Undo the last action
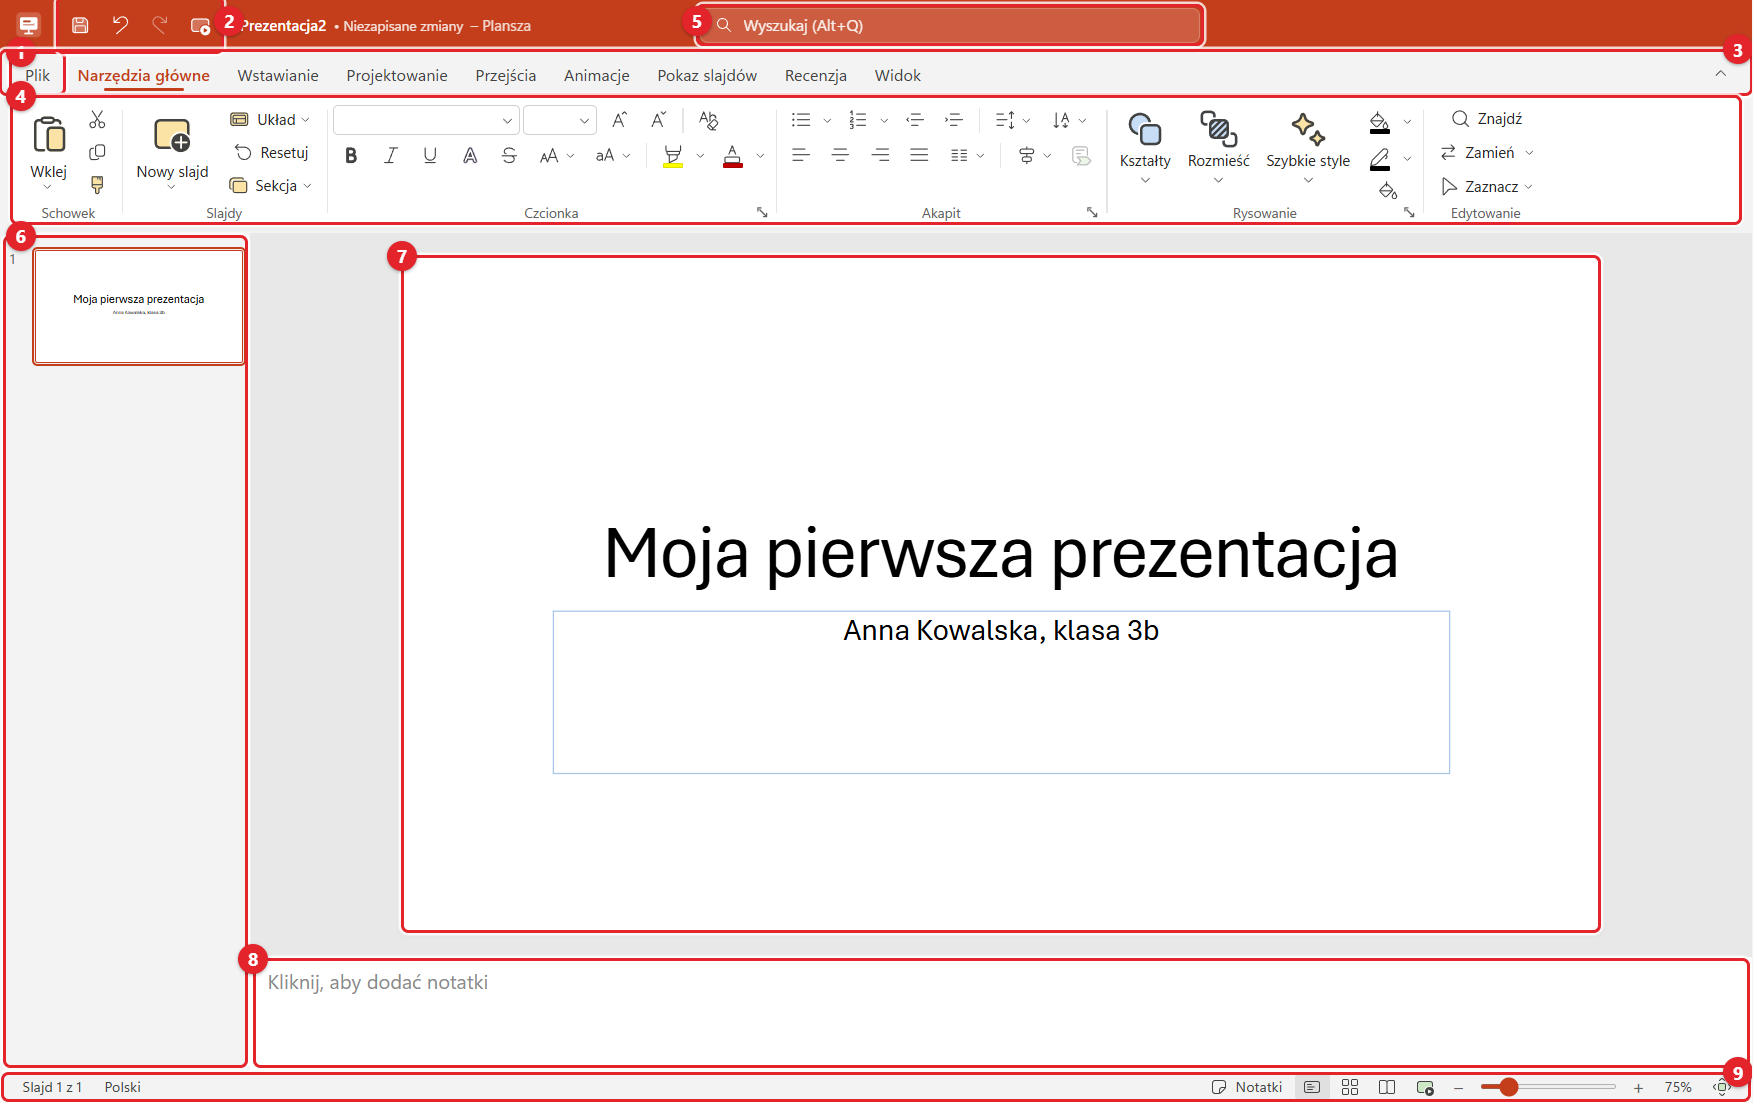This screenshot has height=1103, width=1753. tap(120, 25)
